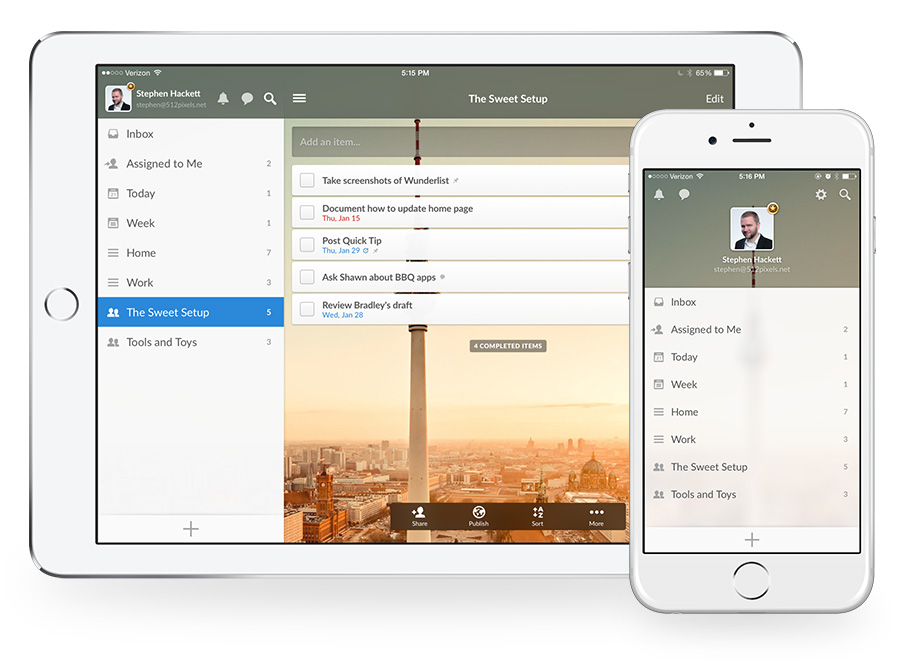Select Inbox in iPhone list
This screenshot has width=914, height=669.
(x=751, y=302)
